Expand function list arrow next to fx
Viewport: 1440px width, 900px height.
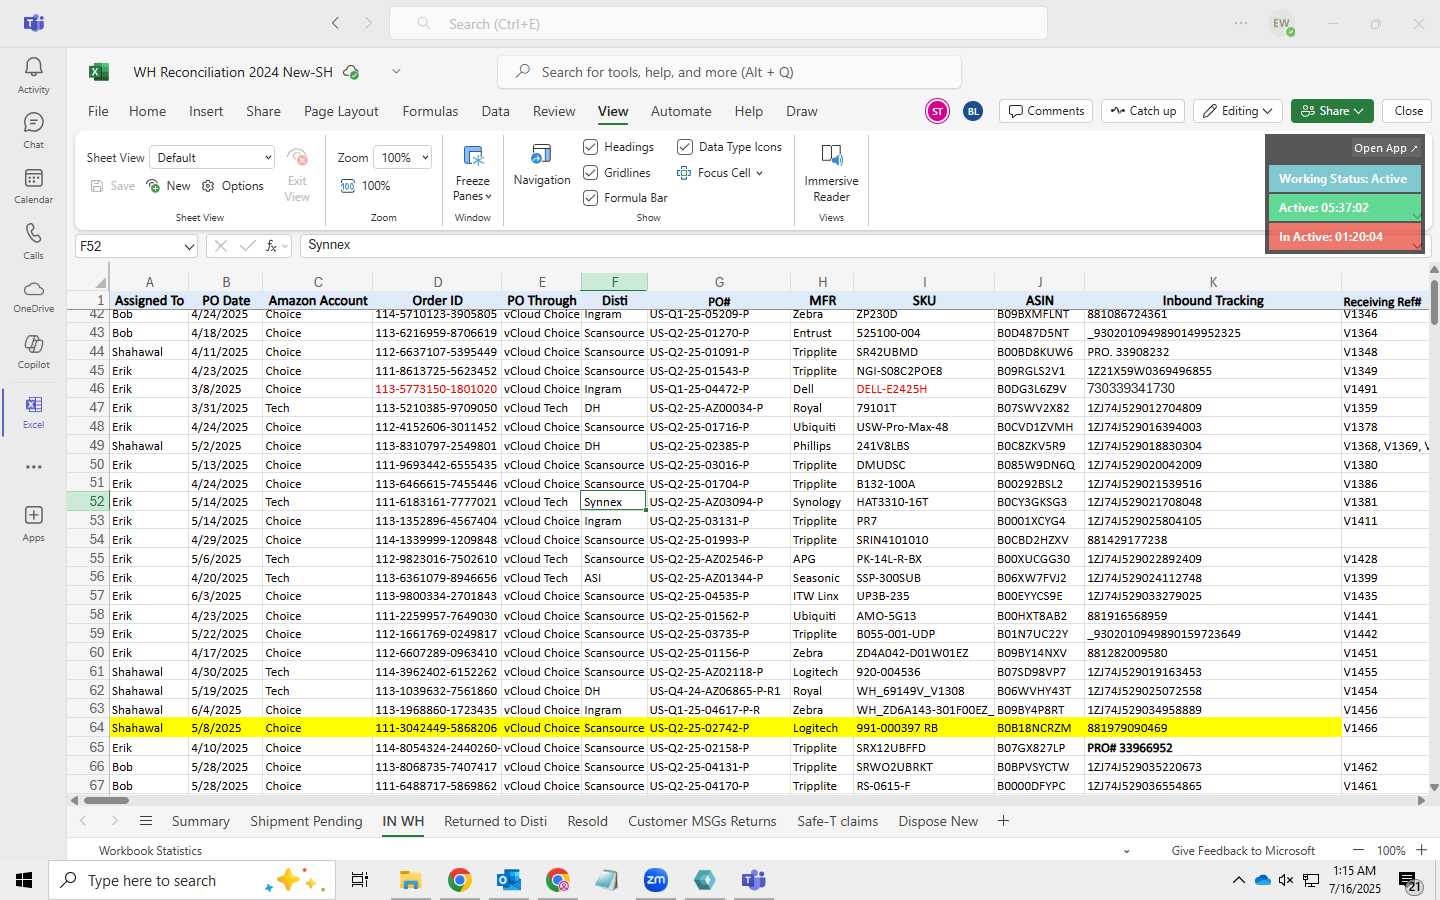(285, 246)
